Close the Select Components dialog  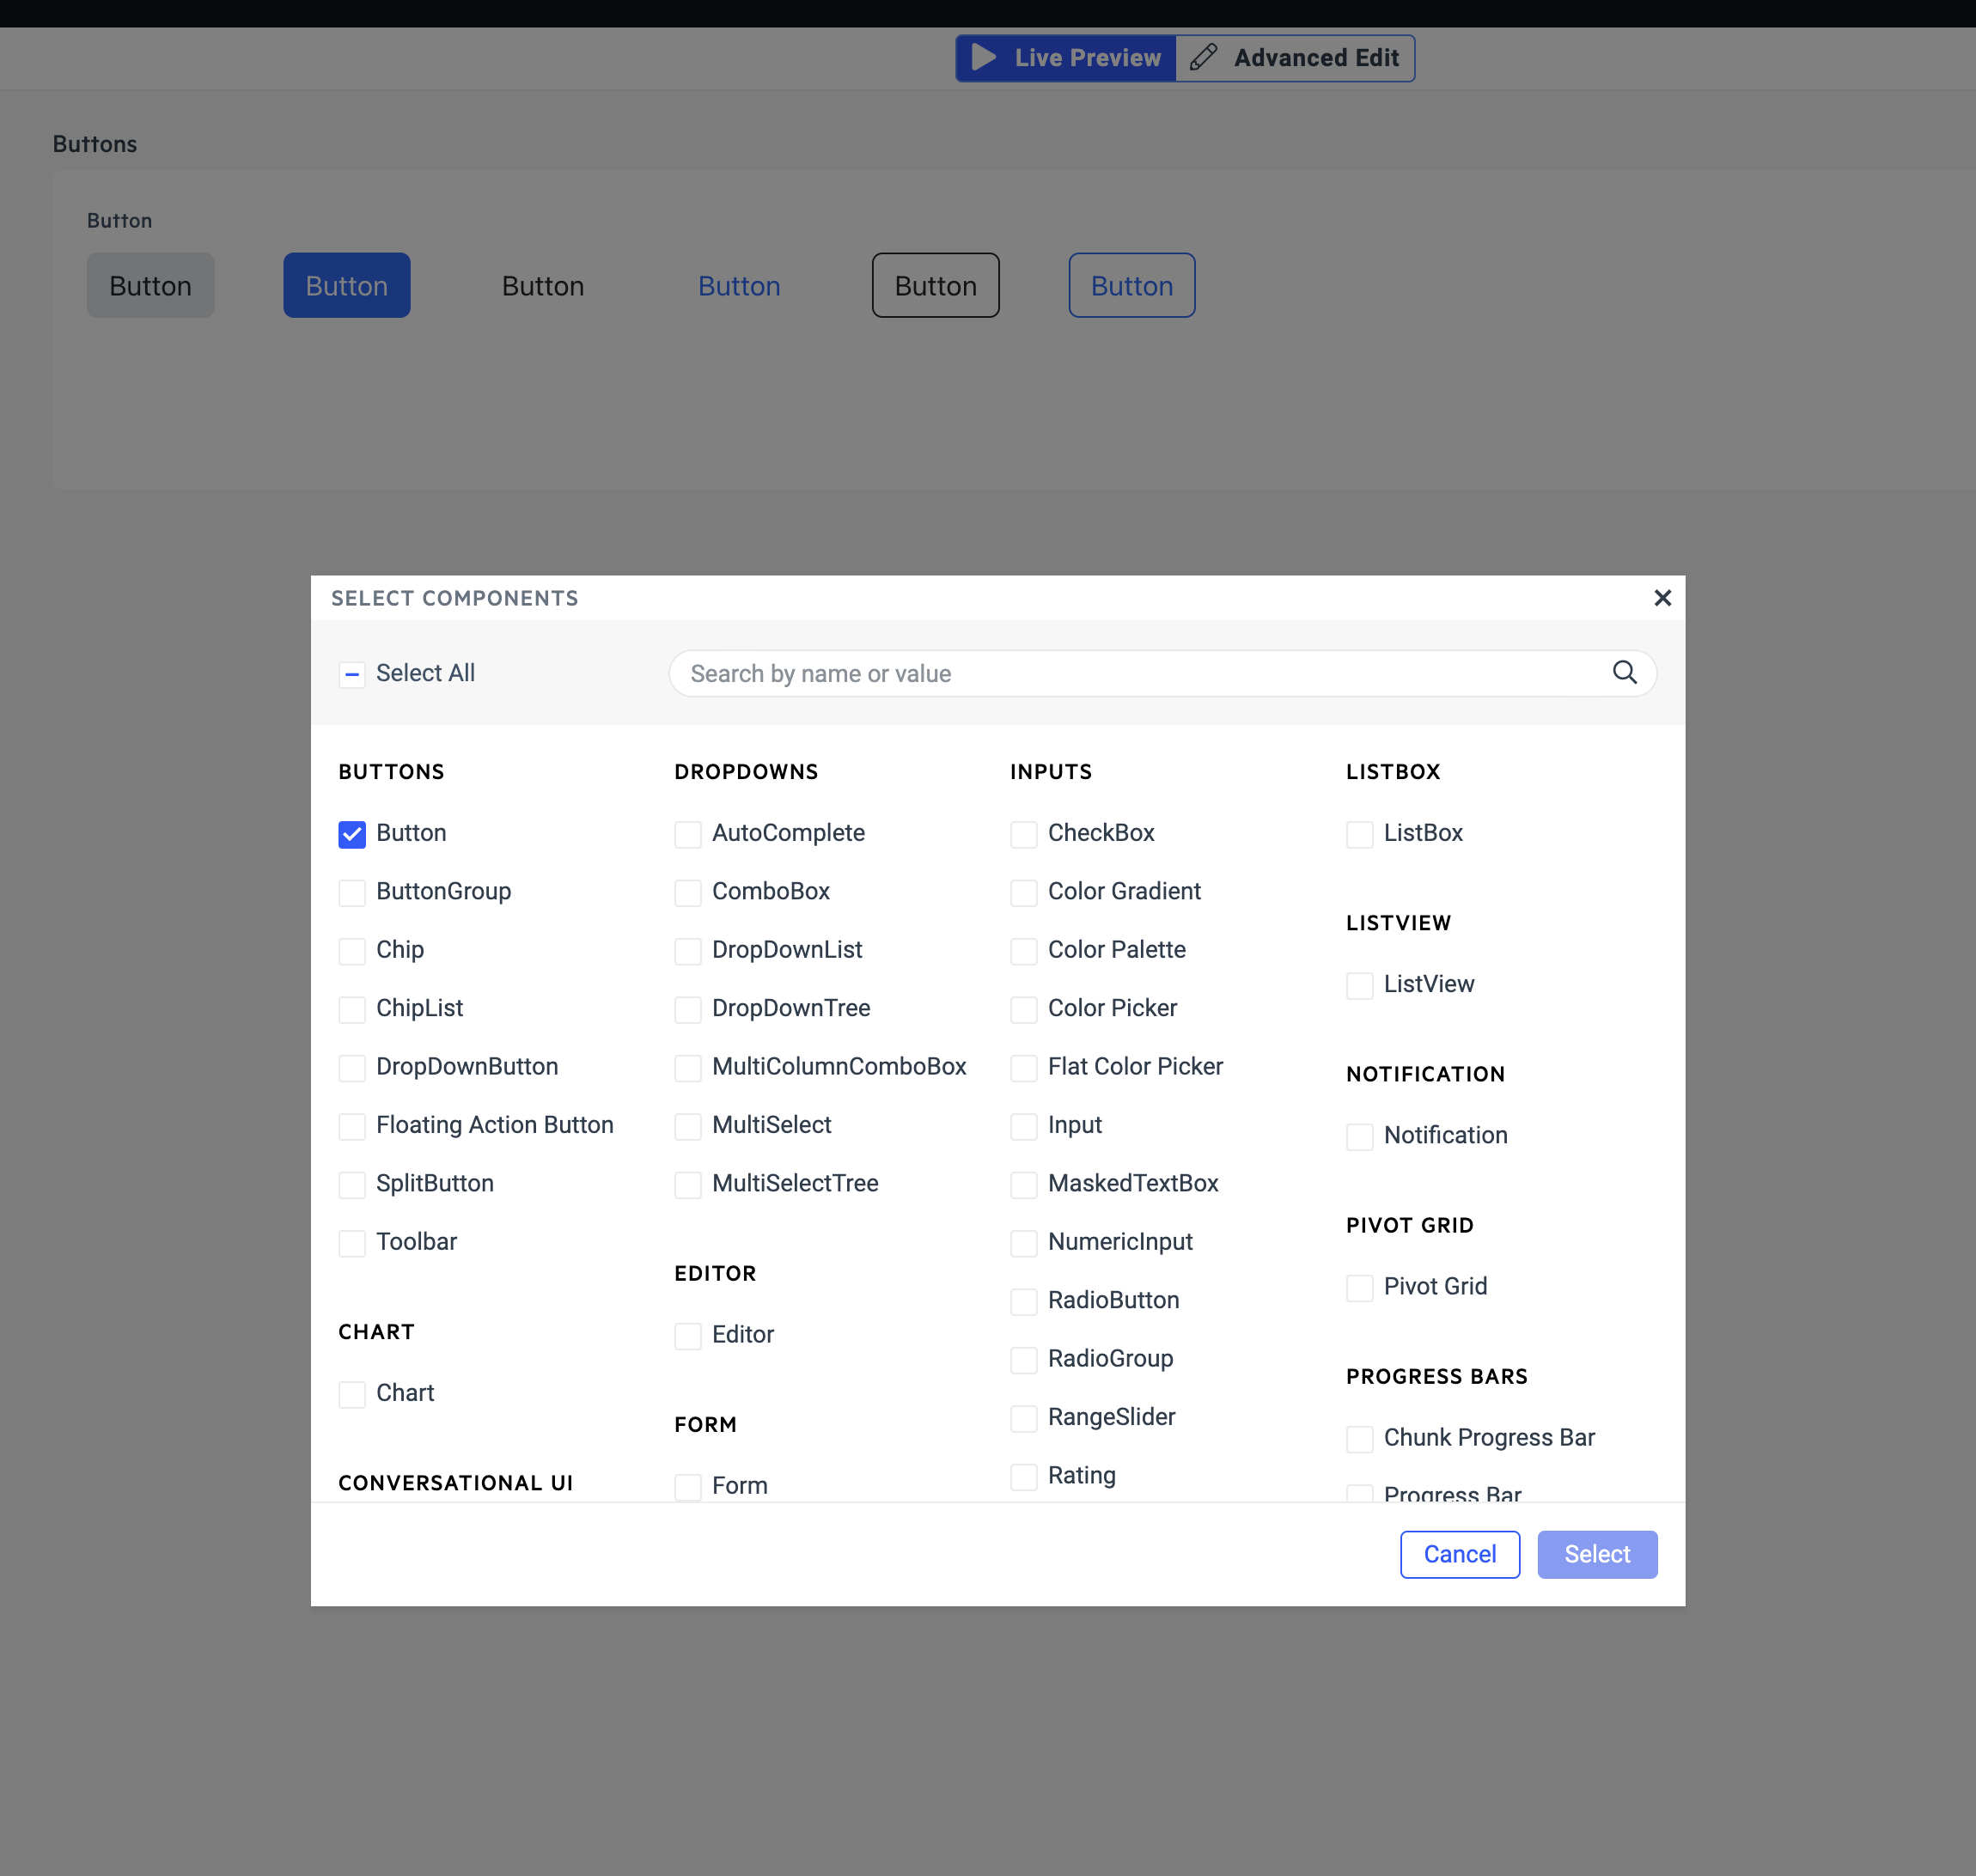[x=1662, y=598]
